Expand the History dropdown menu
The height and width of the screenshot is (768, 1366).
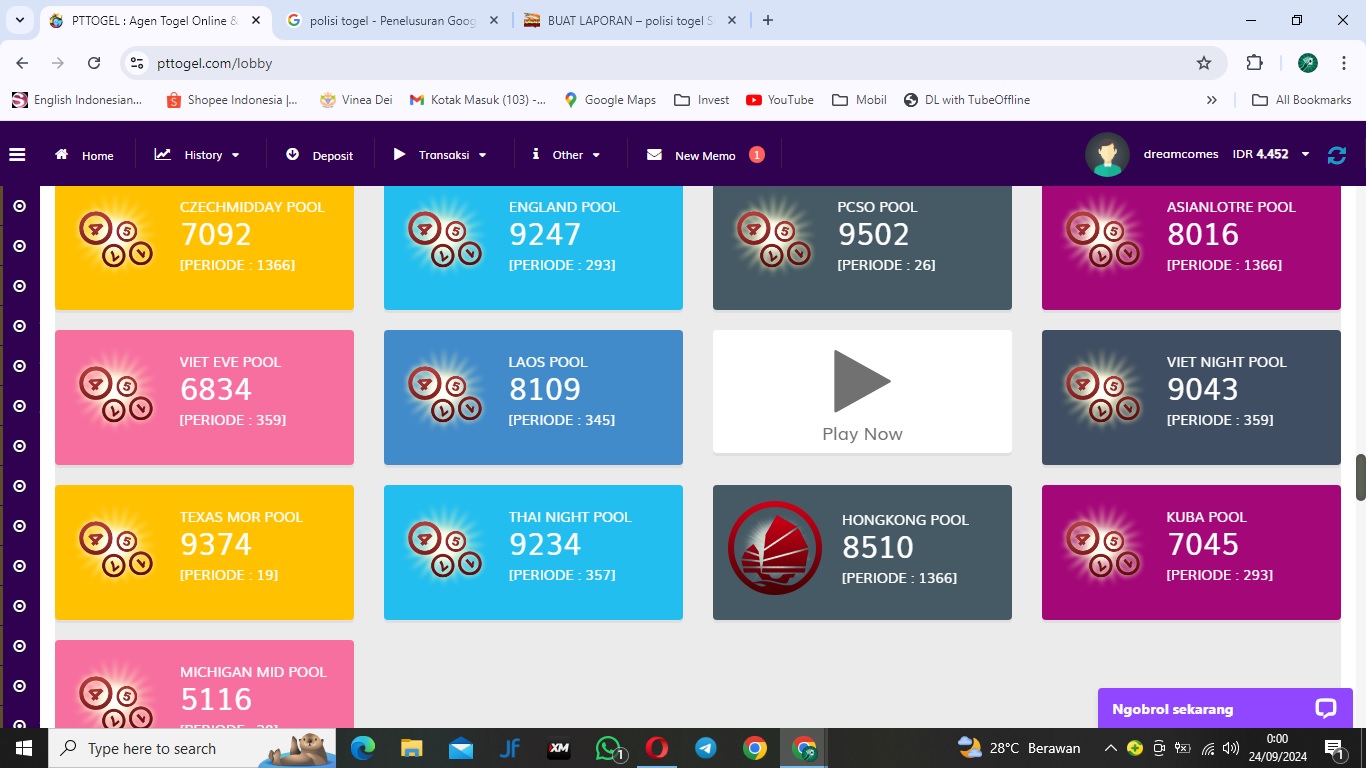(198, 155)
